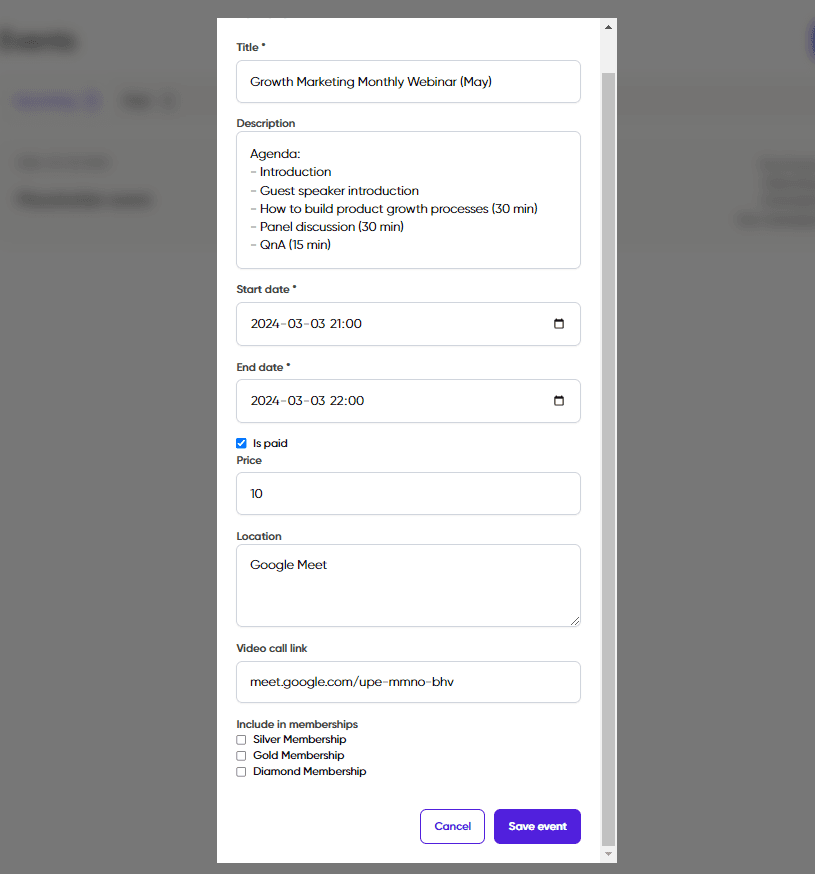Click the scrollbar down arrow
This screenshot has height=874, width=815.
pos(608,853)
